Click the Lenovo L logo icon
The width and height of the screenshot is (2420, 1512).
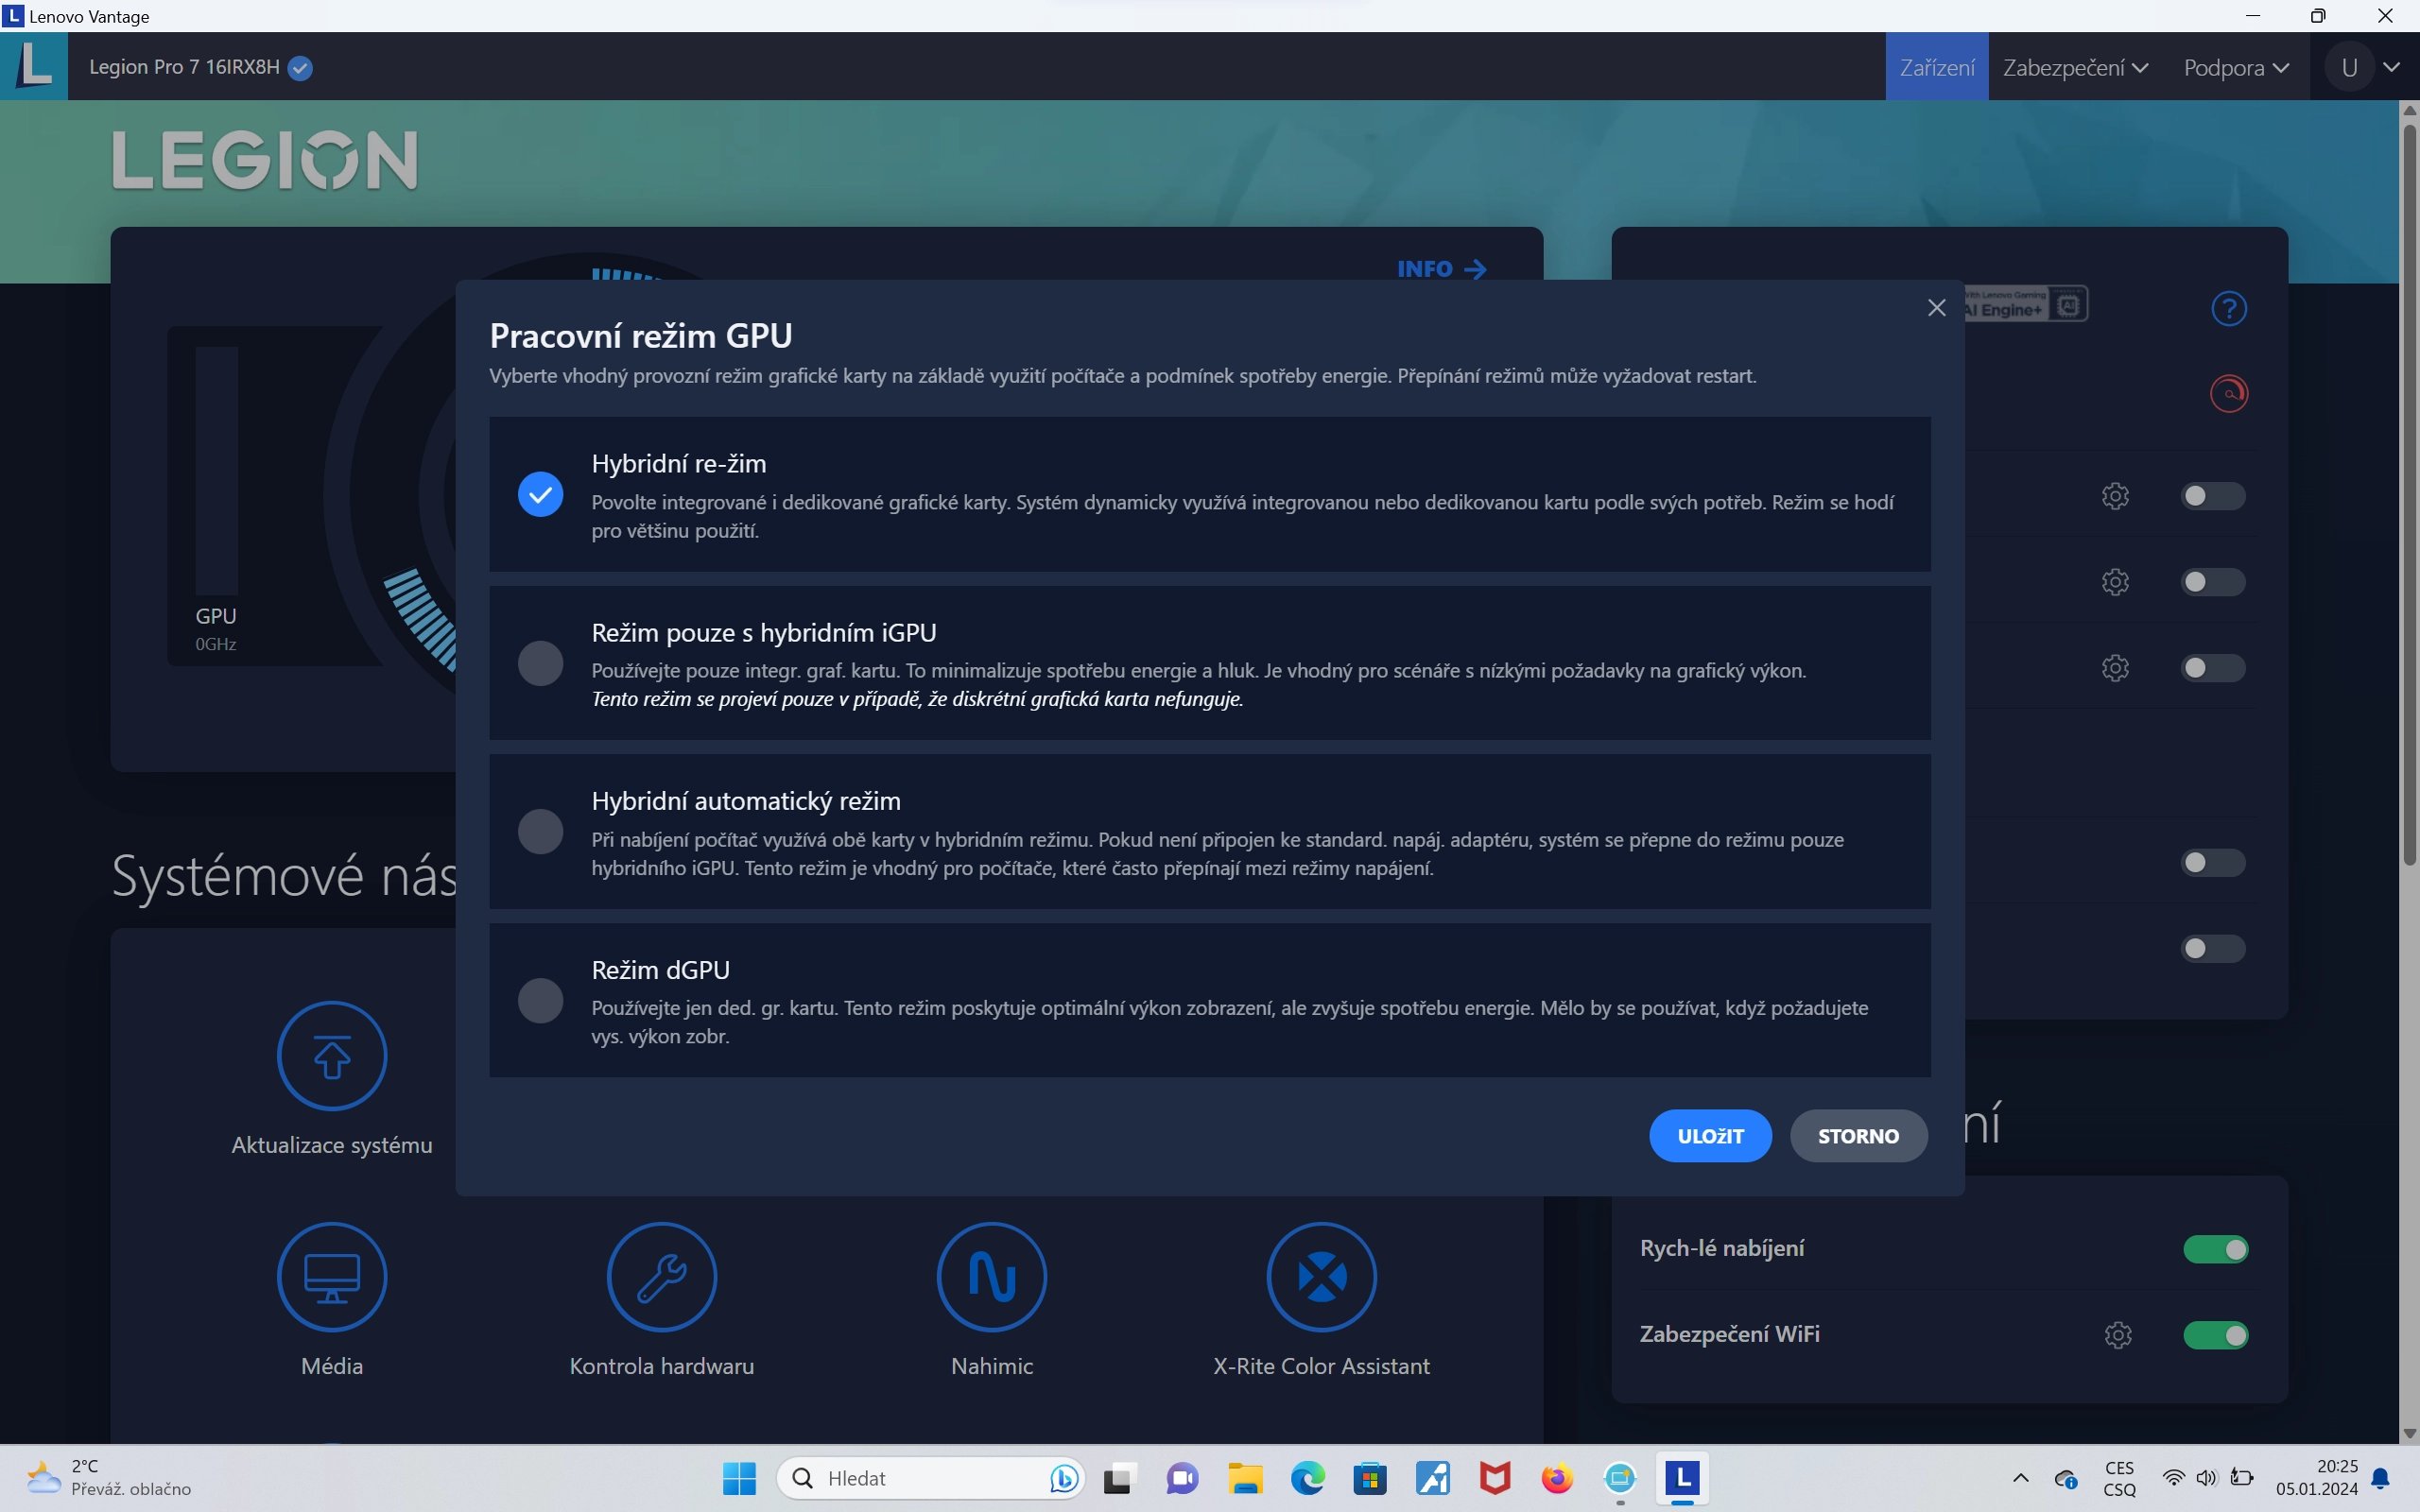tap(34, 66)
